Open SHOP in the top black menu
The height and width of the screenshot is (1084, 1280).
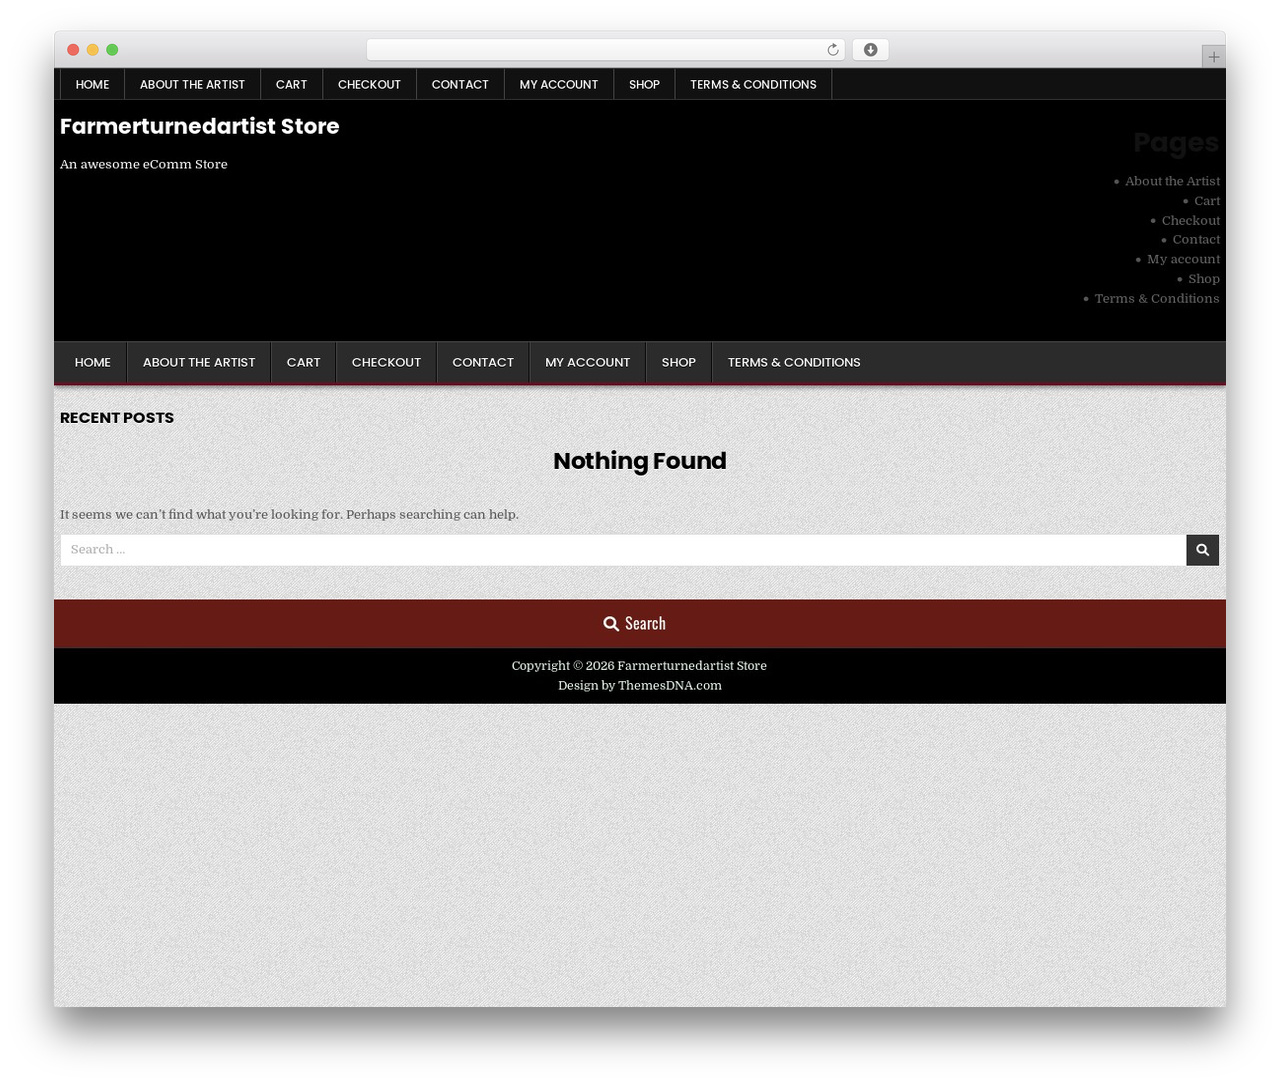(x=644, y=84)
